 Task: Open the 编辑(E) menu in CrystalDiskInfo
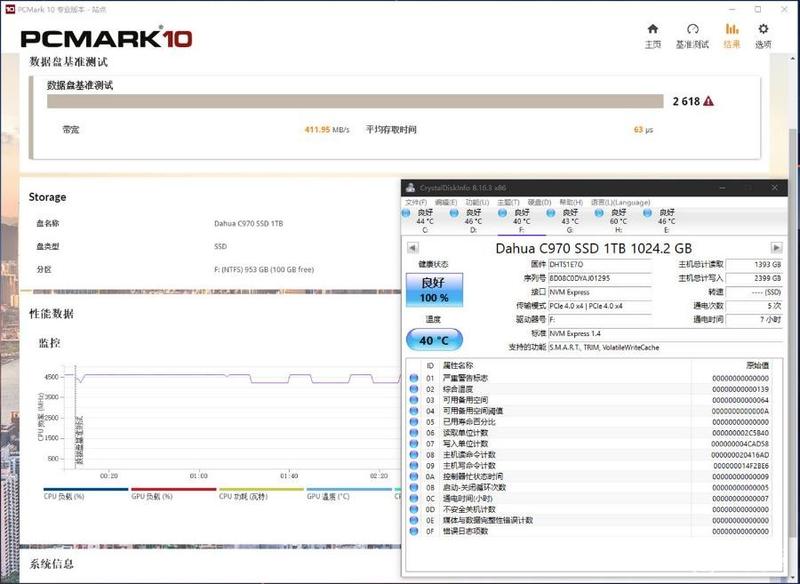tap(445, 202)
